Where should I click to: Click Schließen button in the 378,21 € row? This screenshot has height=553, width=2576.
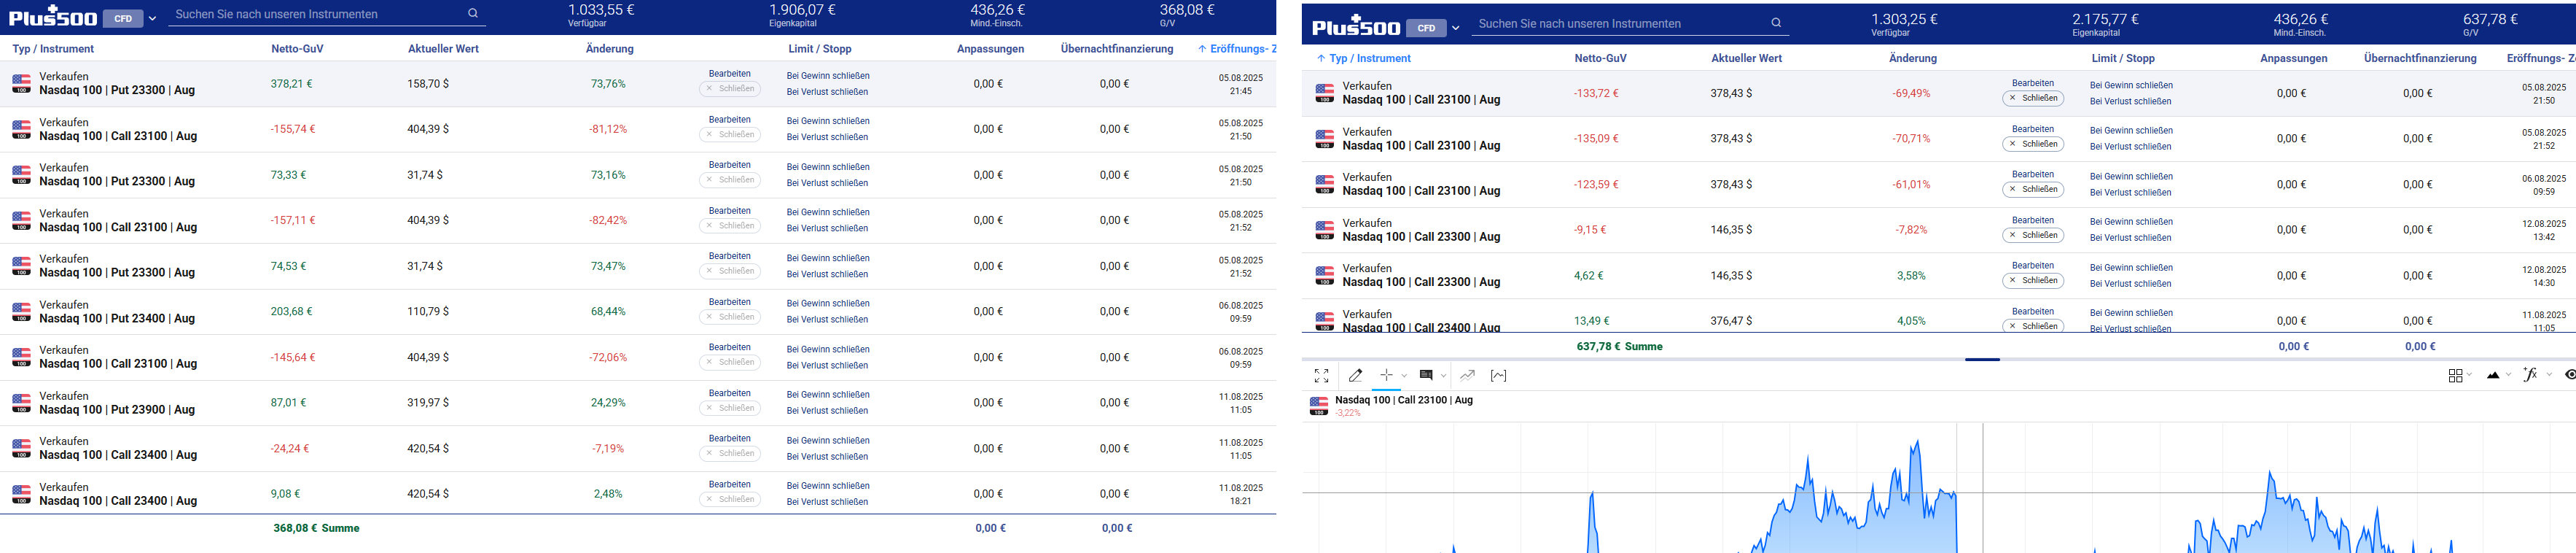730,89
